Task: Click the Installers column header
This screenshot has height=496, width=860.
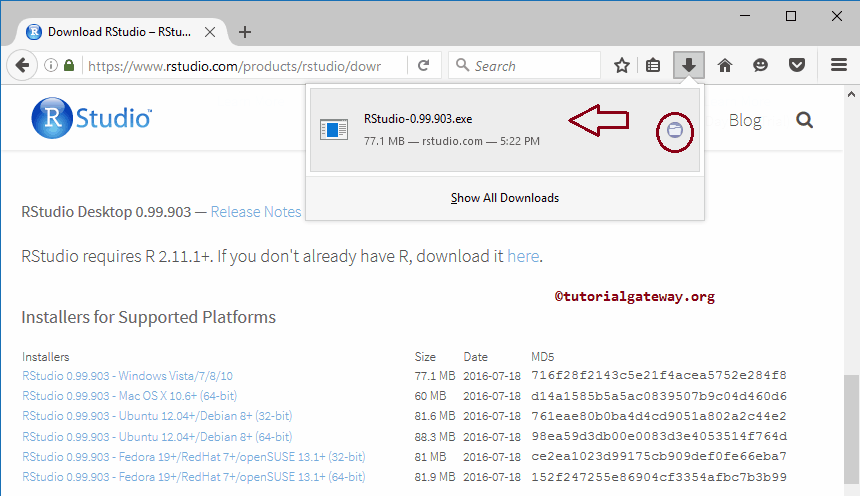Action: [46, 357]
